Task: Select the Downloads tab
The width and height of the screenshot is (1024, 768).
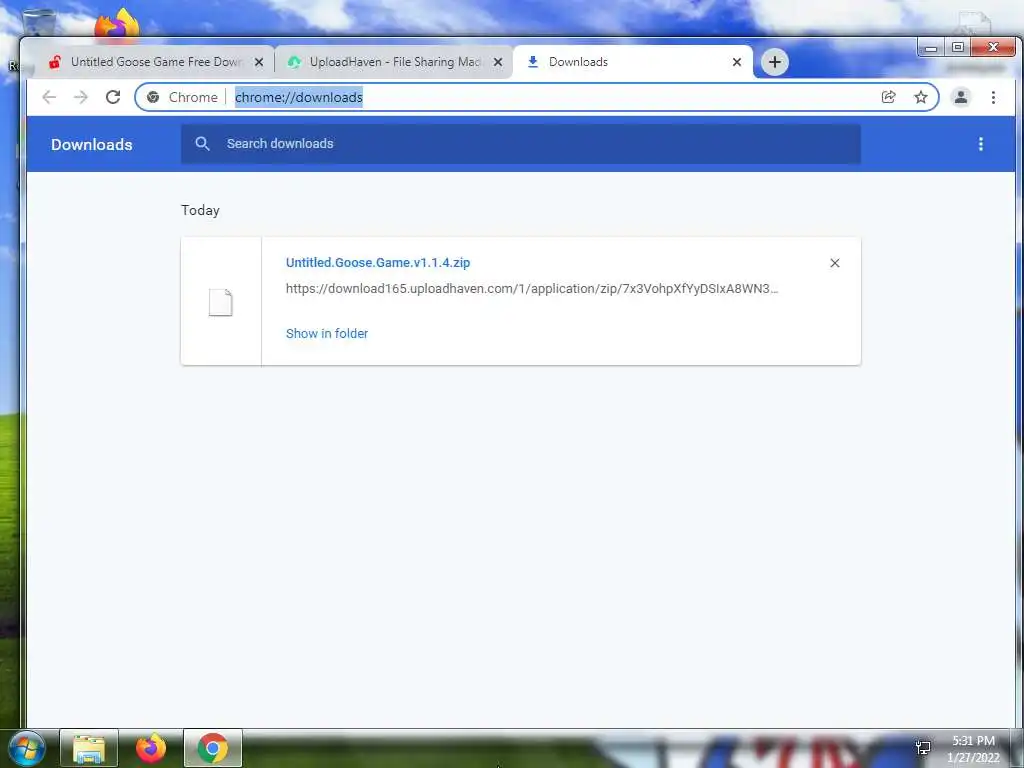Action: point(632,62)
